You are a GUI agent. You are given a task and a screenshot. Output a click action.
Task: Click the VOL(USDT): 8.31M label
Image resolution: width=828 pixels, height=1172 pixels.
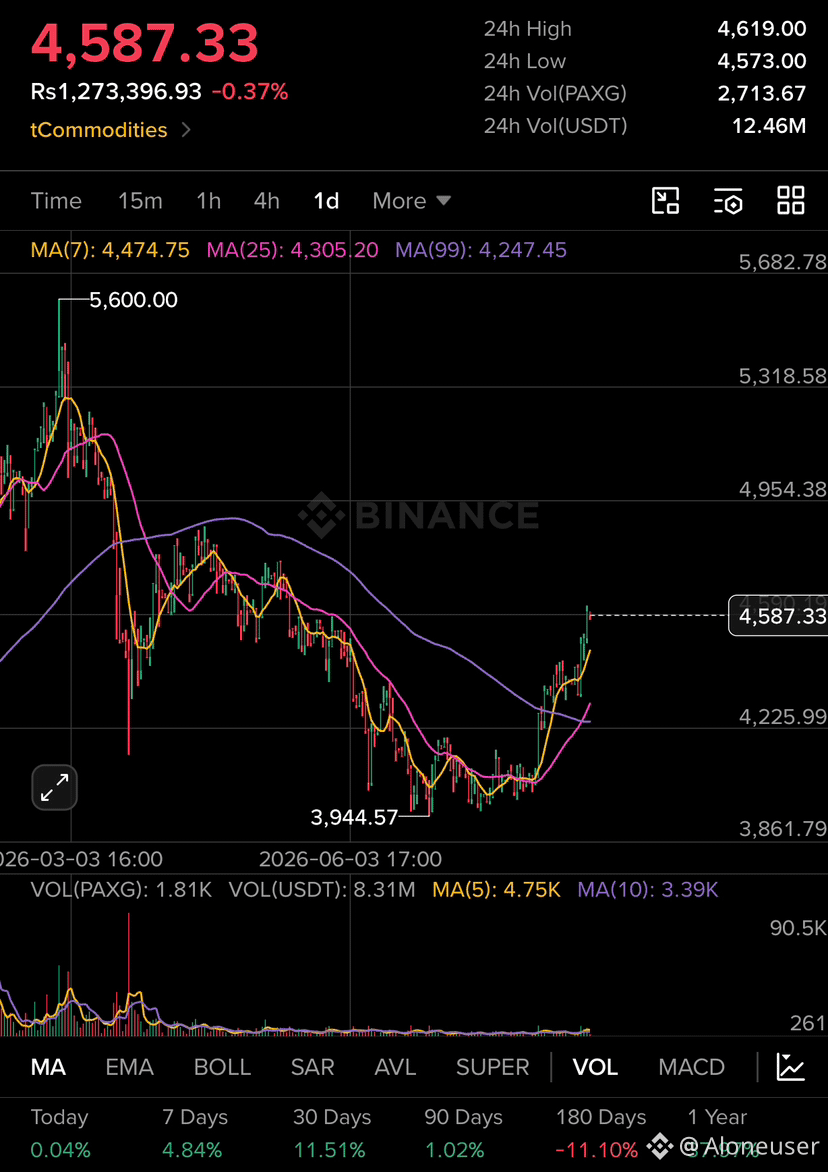322,889
